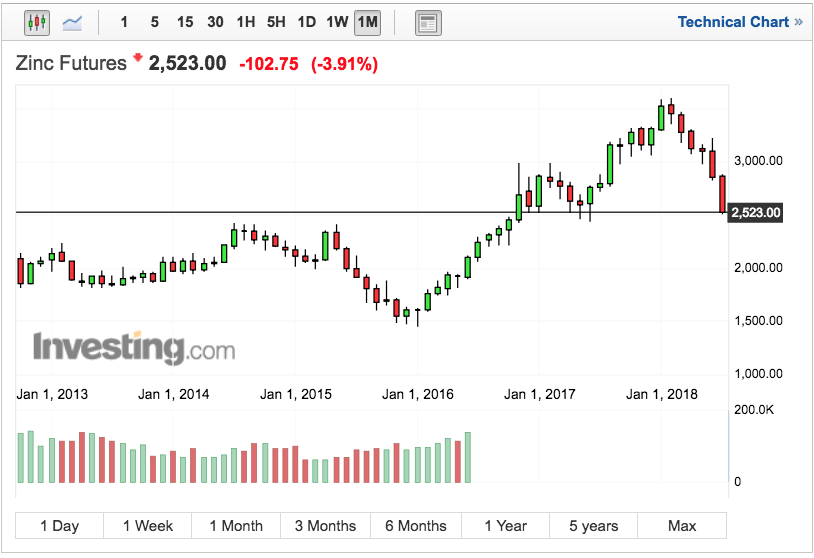Set interval to 15 minutes

coord(185,22)
